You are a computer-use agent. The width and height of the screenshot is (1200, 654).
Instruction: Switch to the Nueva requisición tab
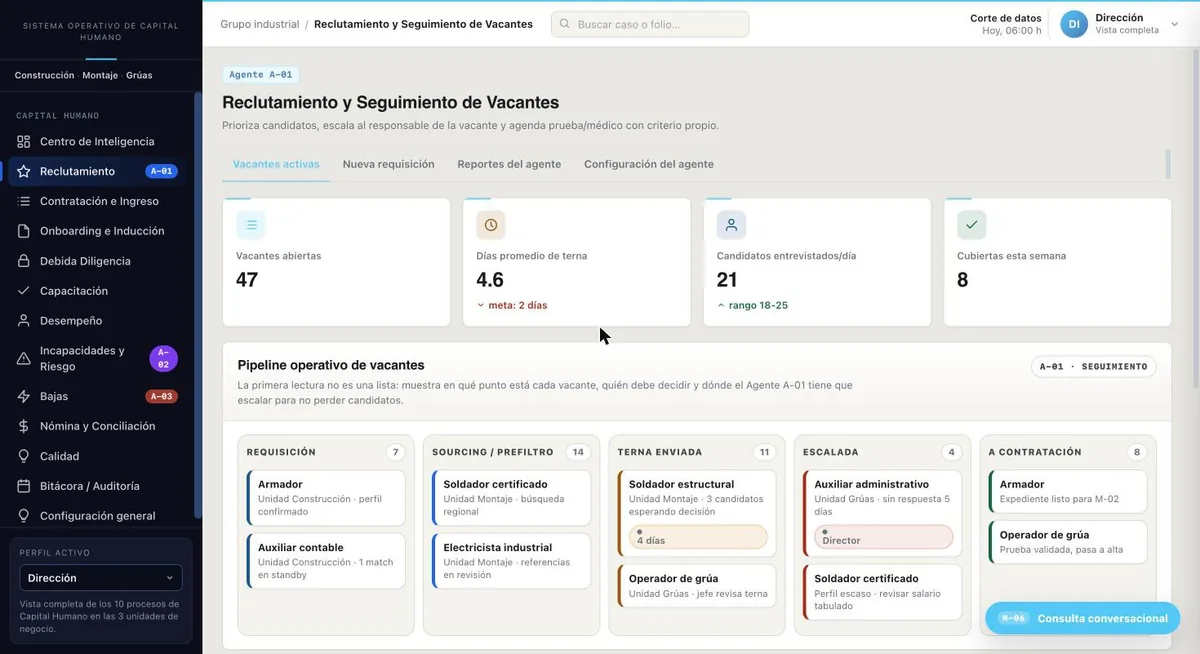tap(389, 164)
